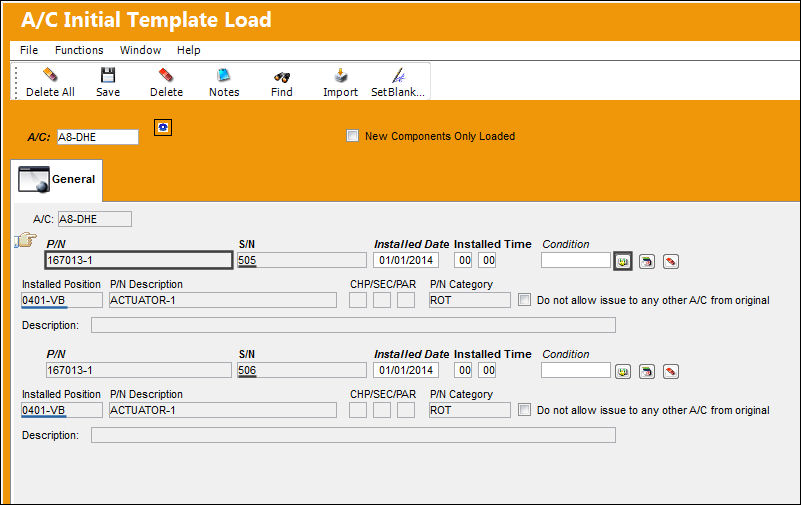Click first CHP box for S/N 506
The image size is (801, 505).
(x=358, y=410)
